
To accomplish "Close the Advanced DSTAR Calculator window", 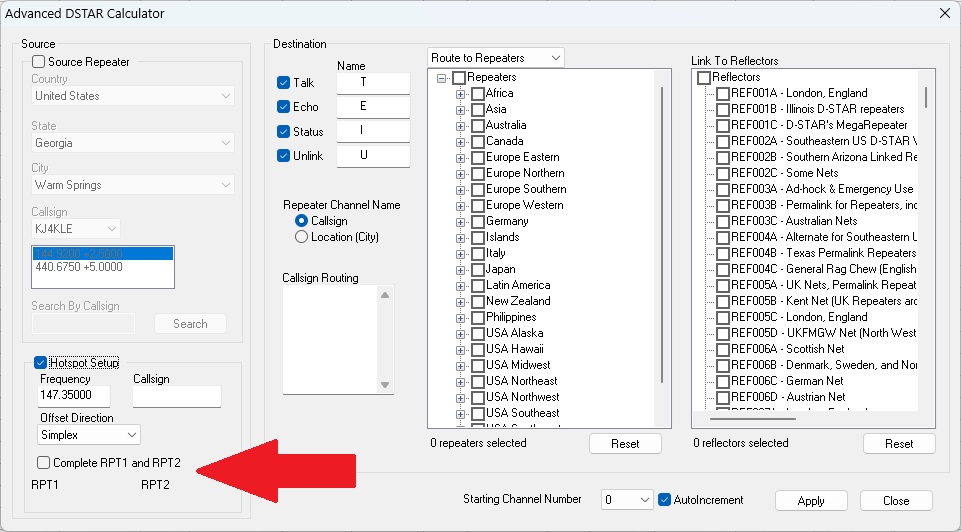I will click(x=944, y=13).
